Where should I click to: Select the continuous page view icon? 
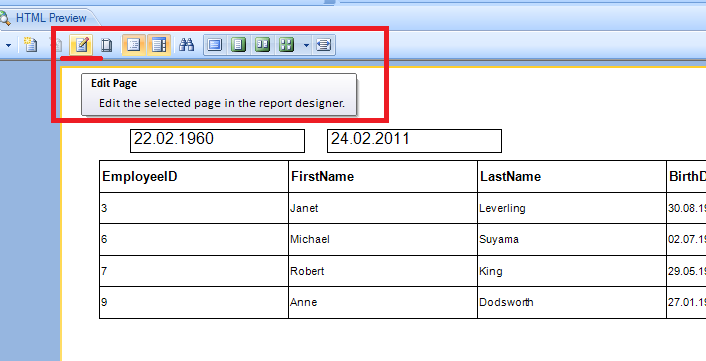tap(239, 45)
